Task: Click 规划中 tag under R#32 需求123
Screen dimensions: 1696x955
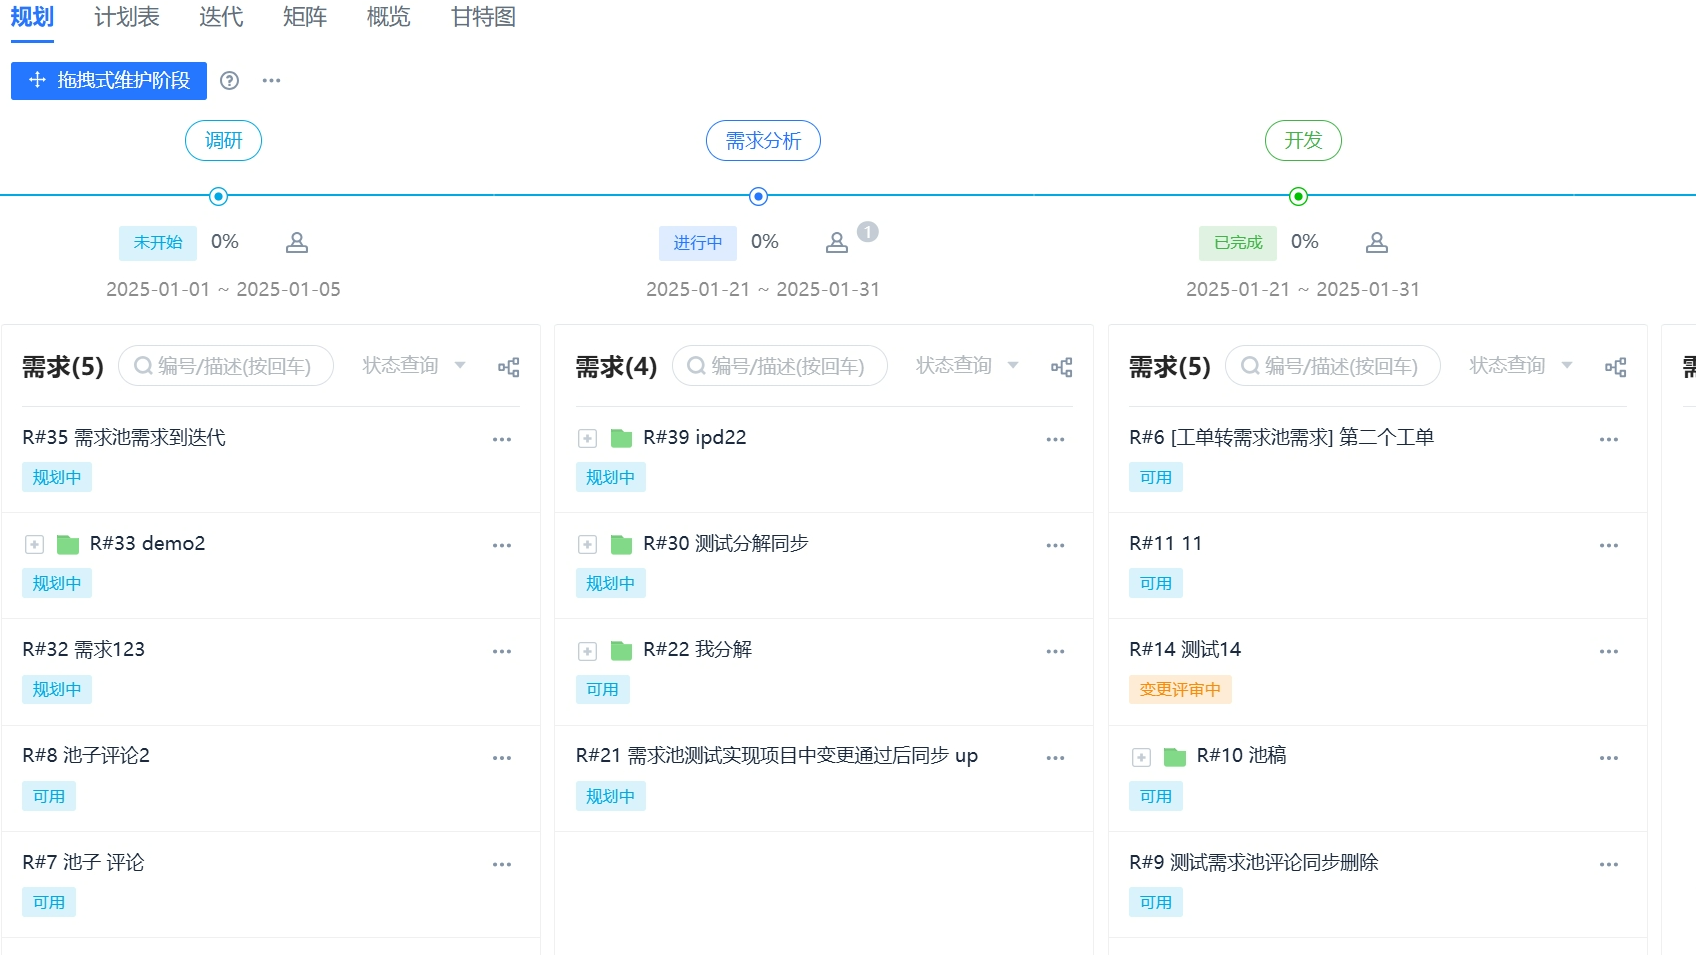Action: pos(57,690)
